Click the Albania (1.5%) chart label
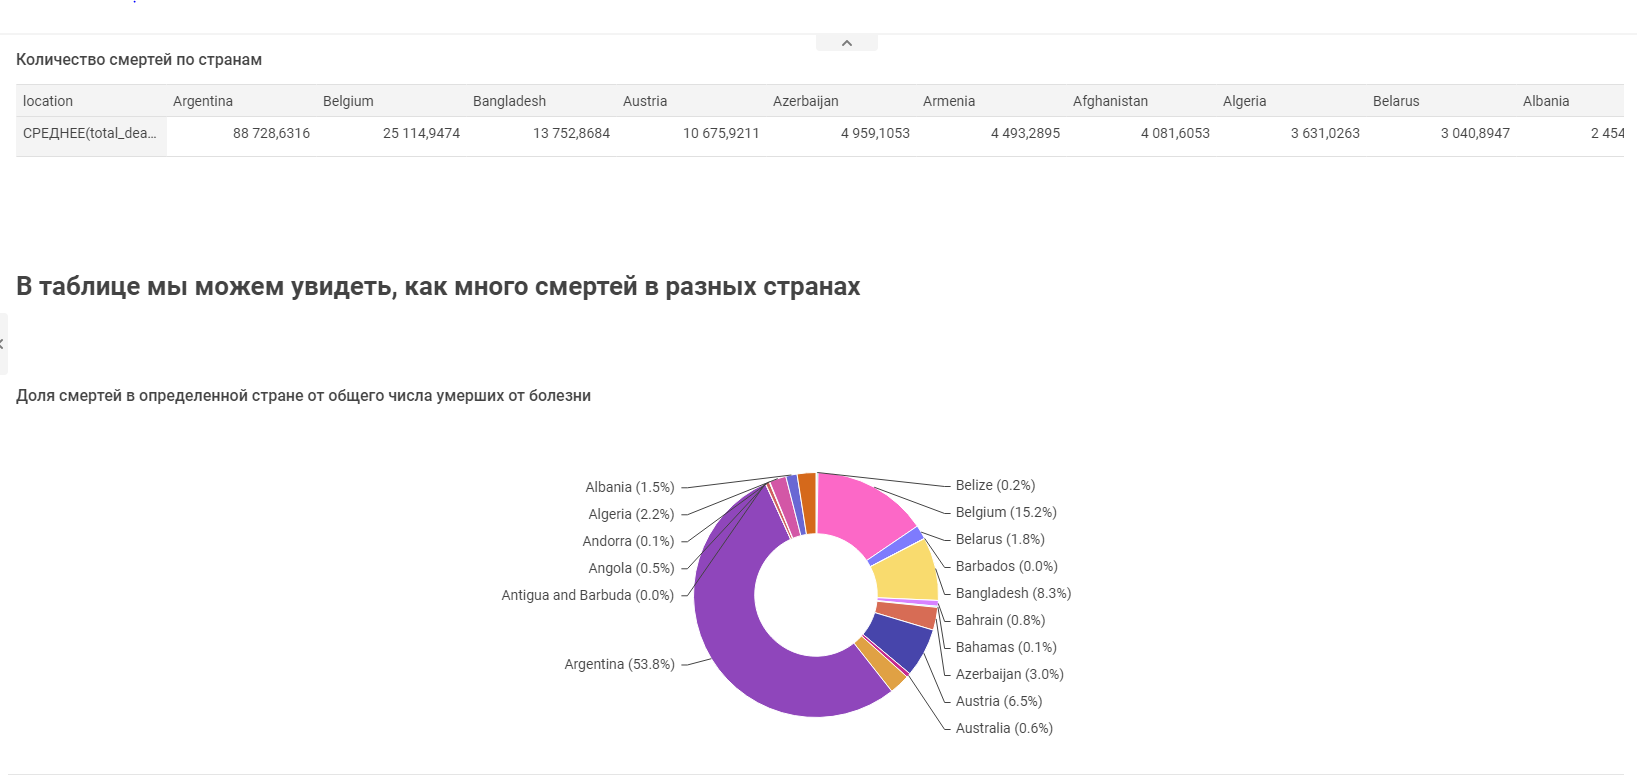This screenshot has height=781, width=1637. coord(630,487)
